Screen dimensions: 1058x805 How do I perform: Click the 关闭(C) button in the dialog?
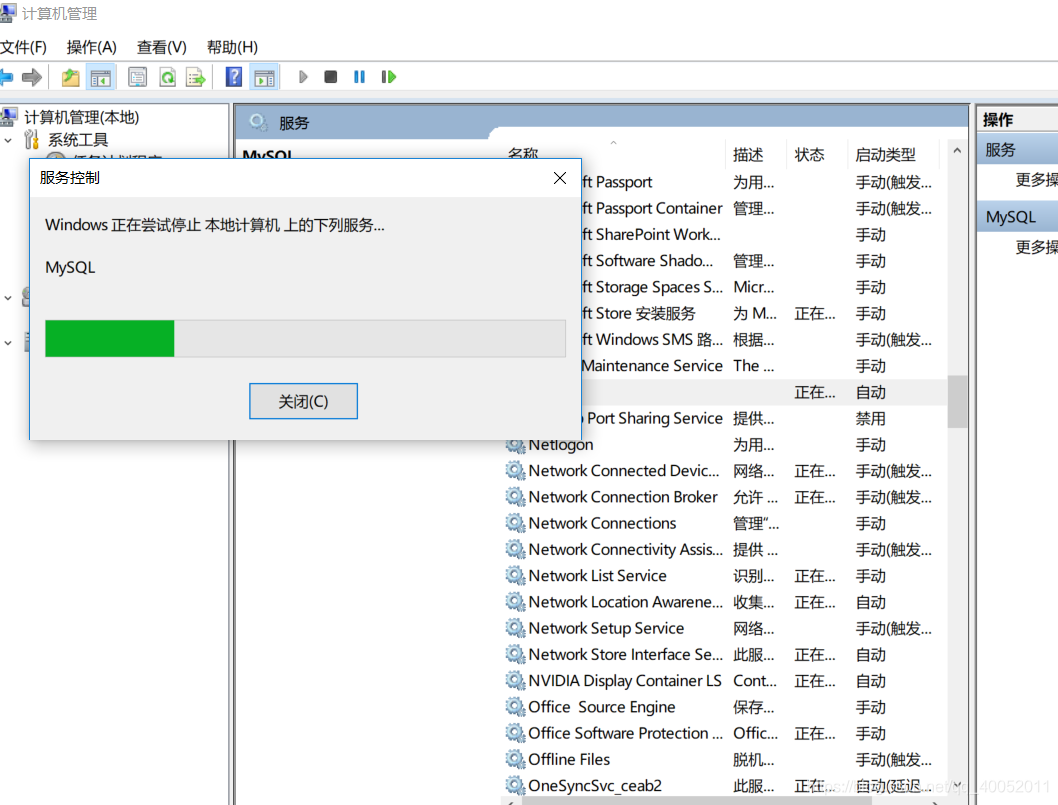[304, 401]
